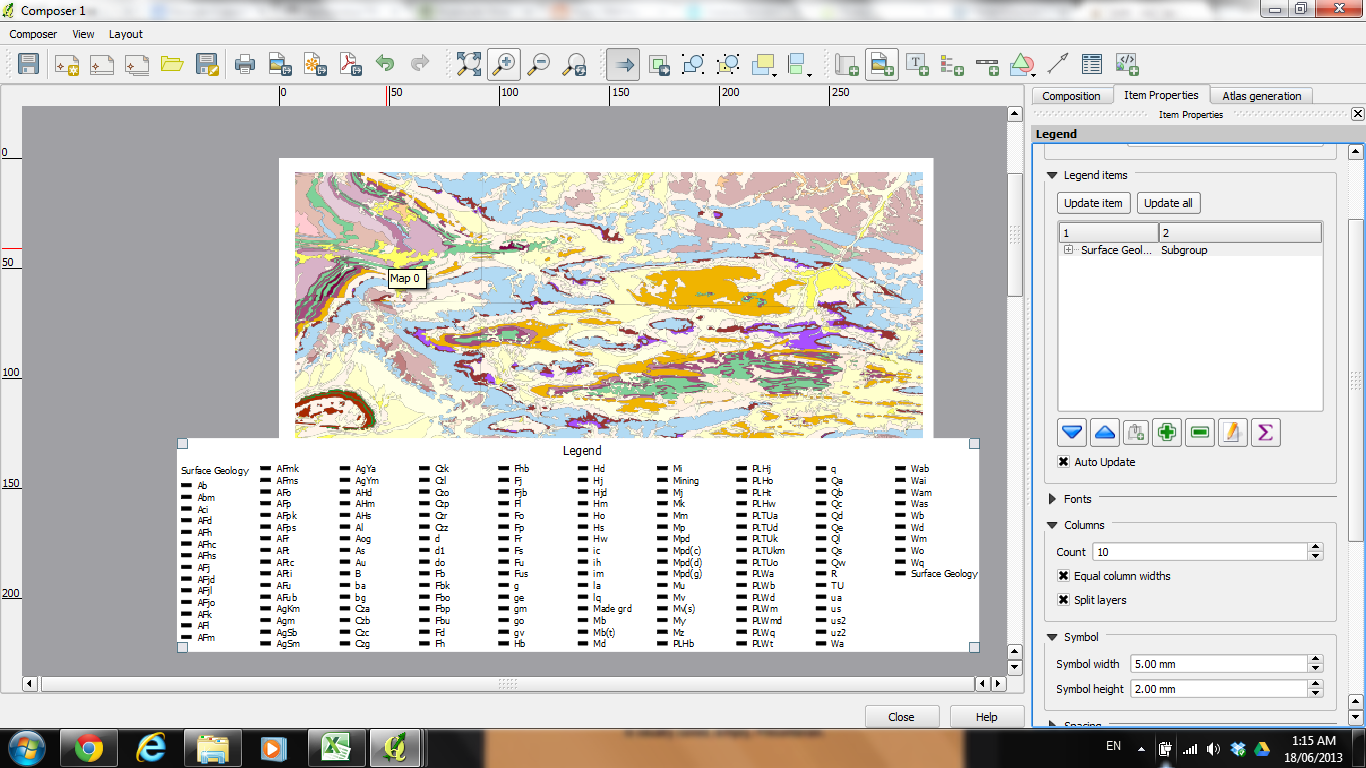Image resolution: width=1366 pixels, height=768 pixels.
Task: Select the Move item arrow tool
Action: point(623,65)
